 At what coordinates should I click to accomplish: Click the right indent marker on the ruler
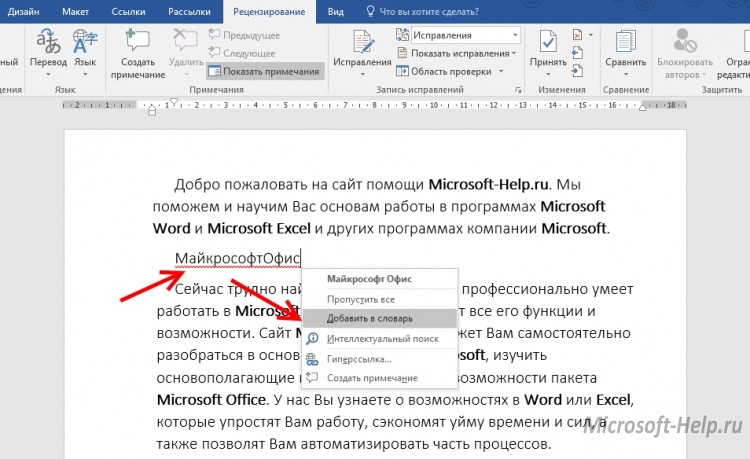(643, 107)
